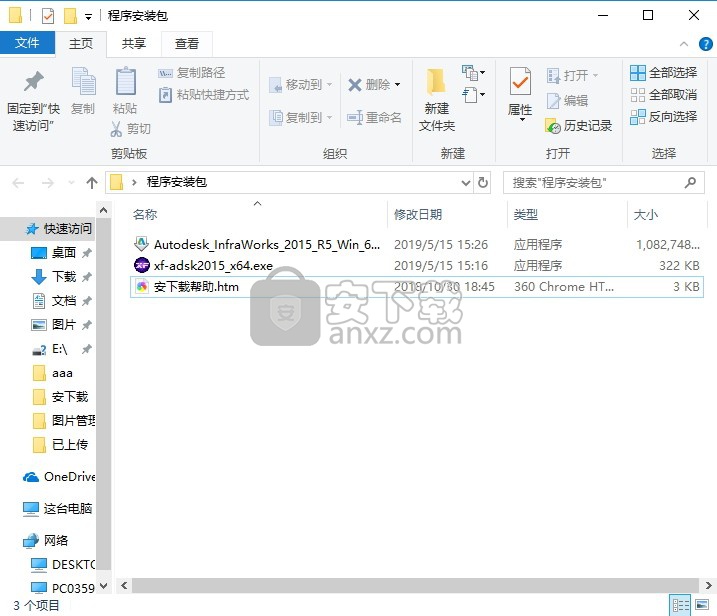Expand the Properties (属性) dropdown arrow
Image resolution: width=717 pixels, height=616 pixels.
(522, 119)
